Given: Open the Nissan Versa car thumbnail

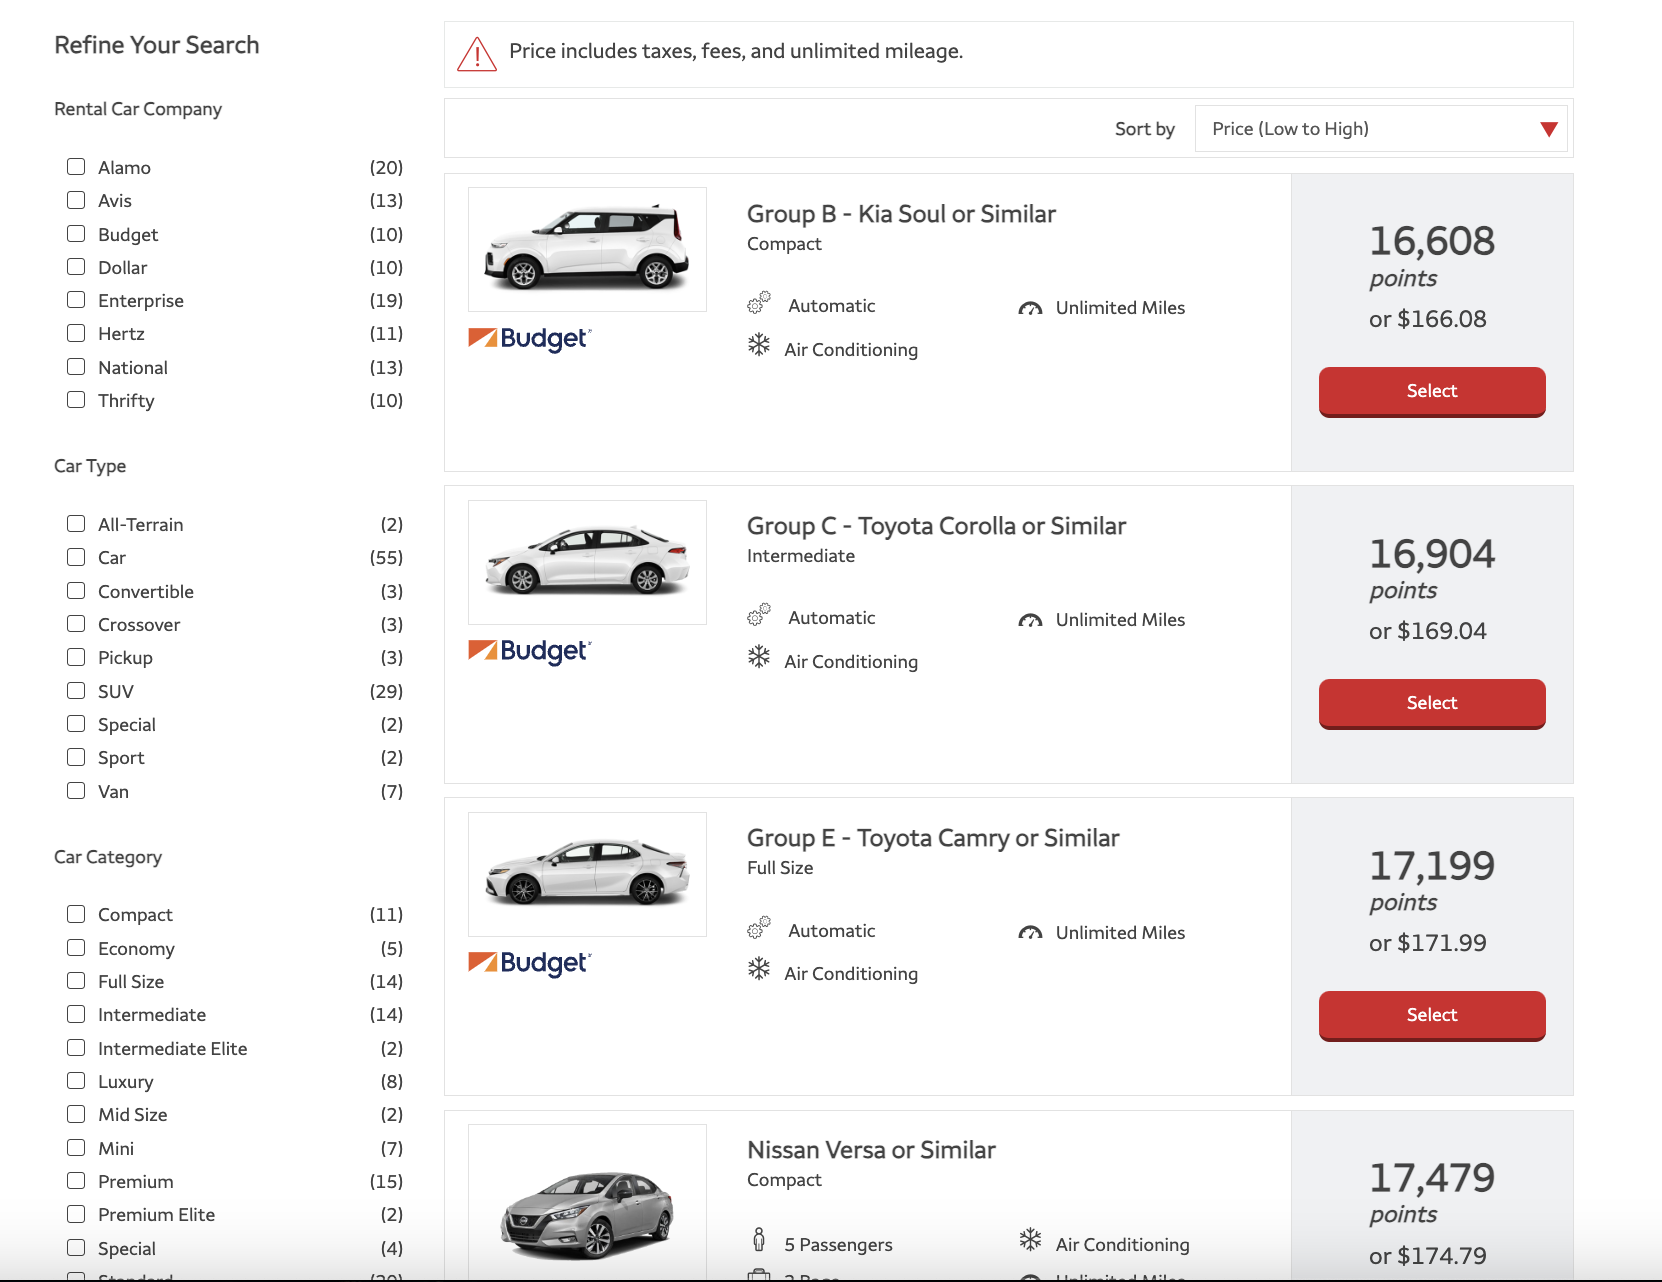Looking at the screenshot, I should point(587,1203).
